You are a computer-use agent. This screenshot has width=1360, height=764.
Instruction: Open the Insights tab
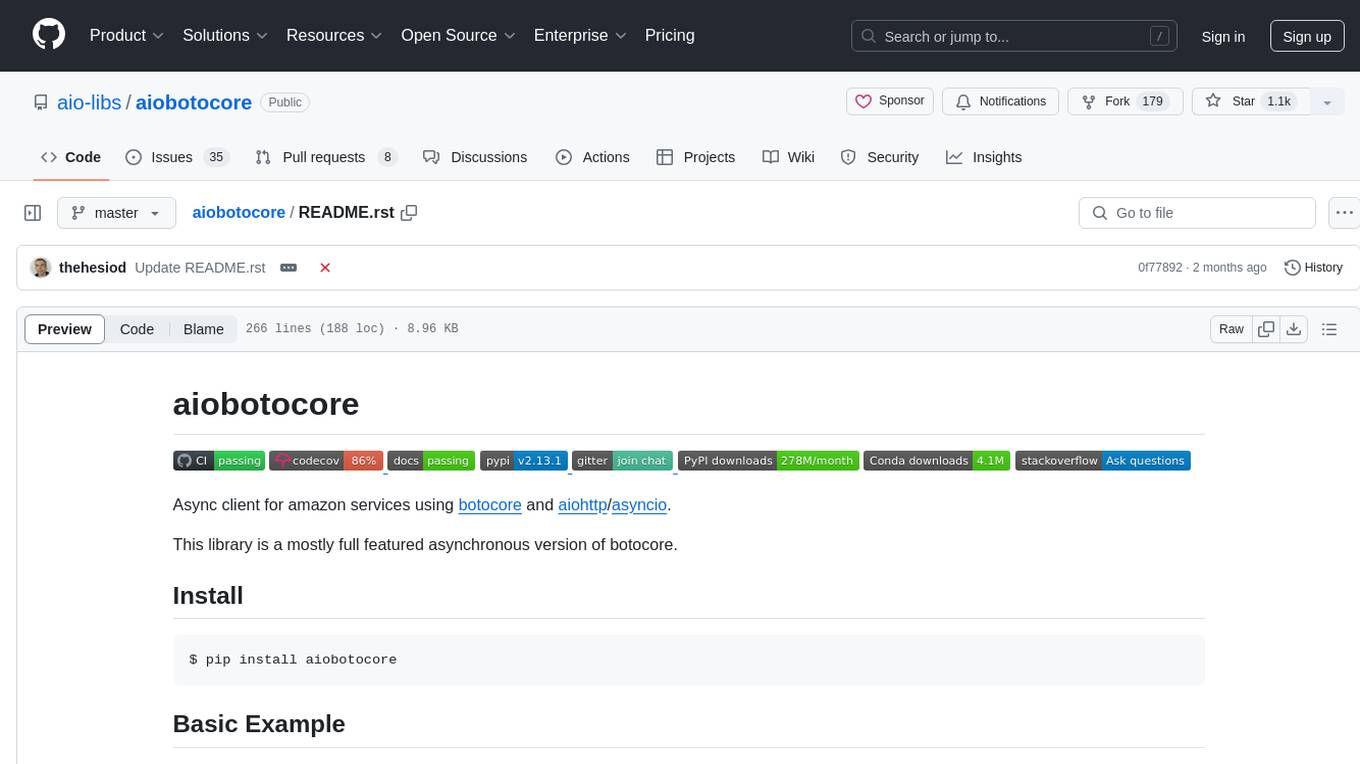pos(984,157)
